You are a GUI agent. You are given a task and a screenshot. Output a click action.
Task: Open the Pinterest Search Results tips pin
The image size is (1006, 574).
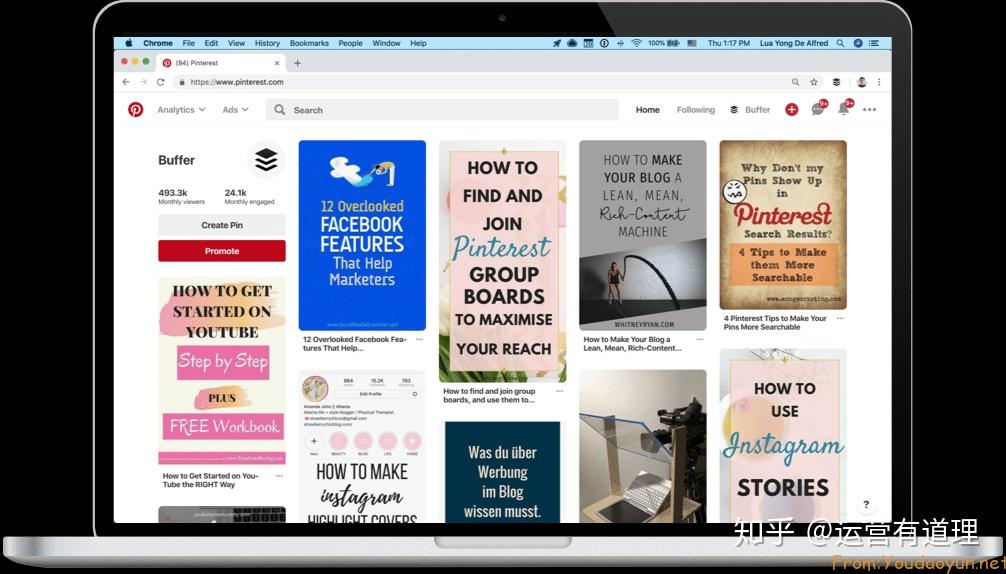[783, 225]
